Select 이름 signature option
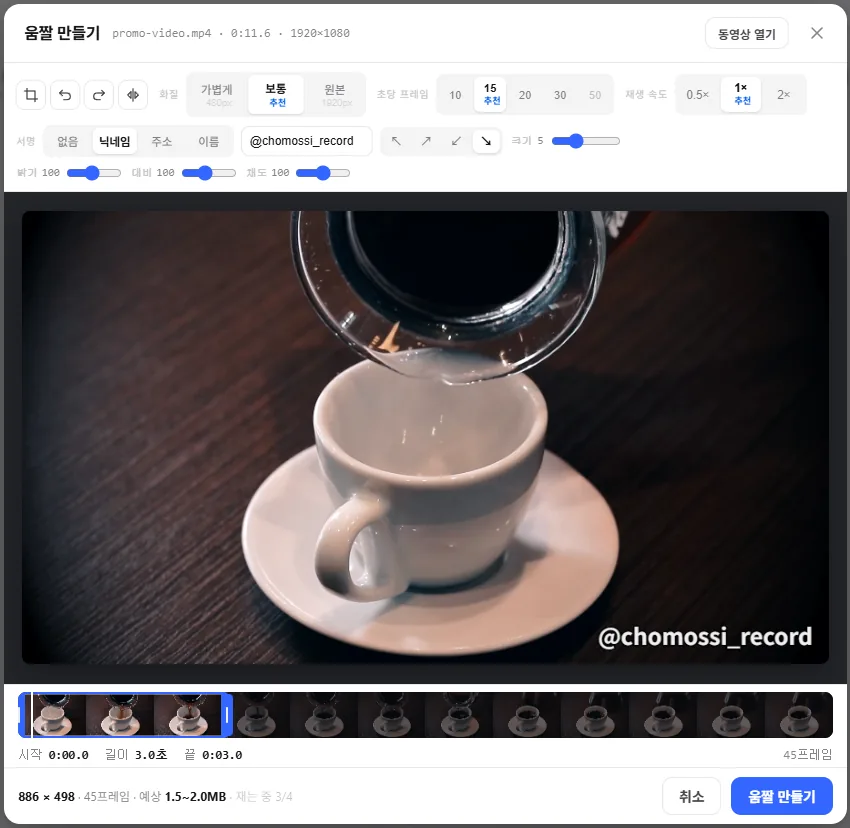Image resolution: width=850 pixels, height=828 pixels. coord(209,142)
